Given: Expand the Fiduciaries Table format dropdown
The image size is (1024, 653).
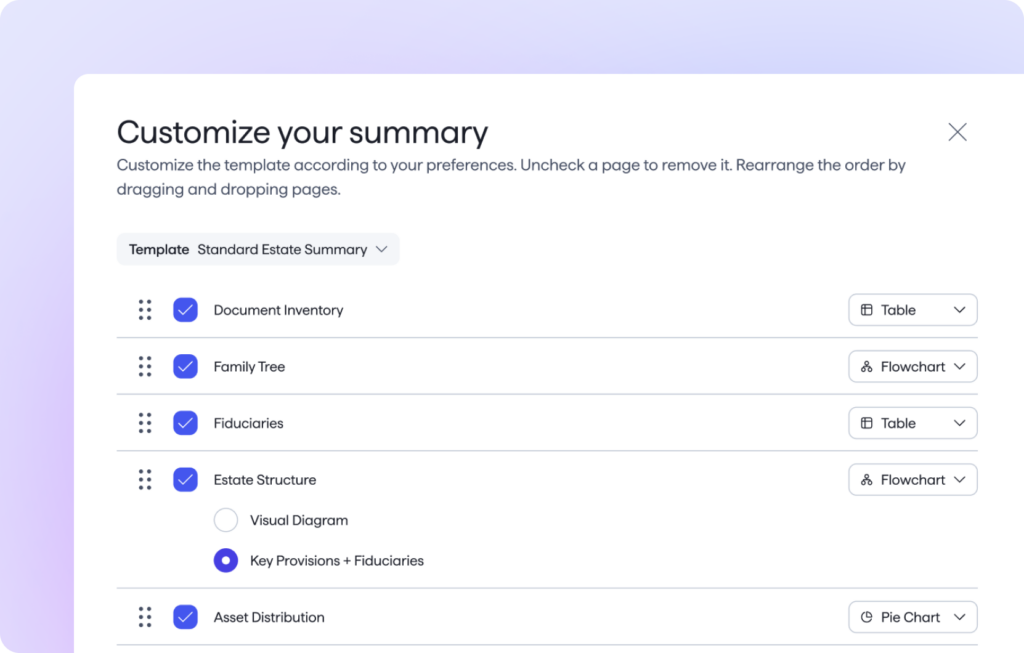Looking at the screenshot, I should click(x=912, y=423).
